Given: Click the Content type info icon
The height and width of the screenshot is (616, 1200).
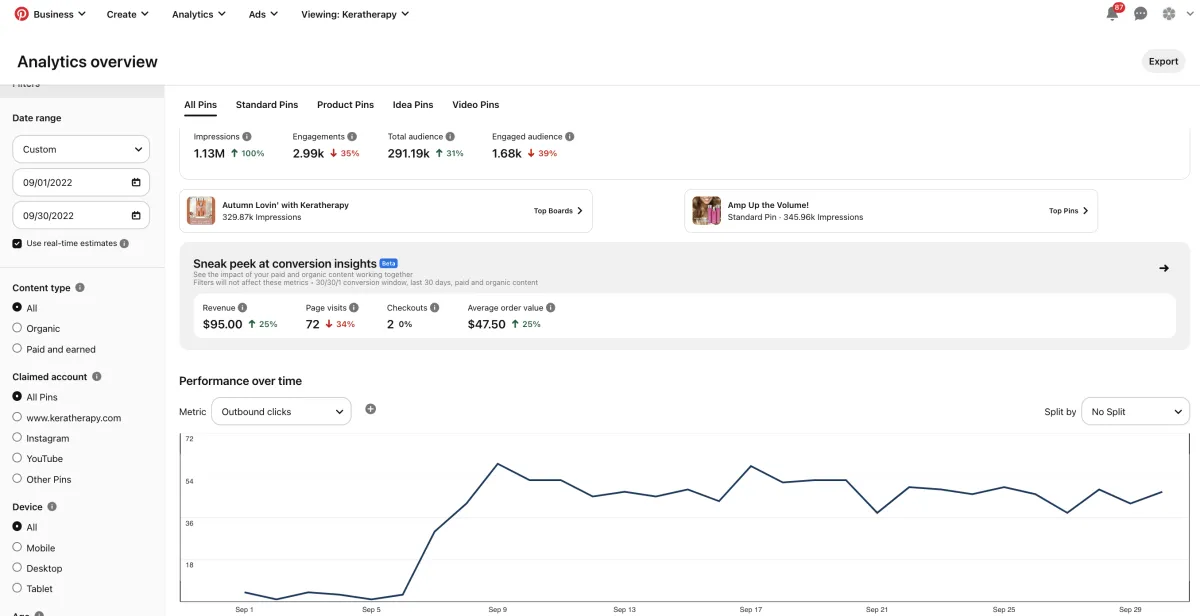Looking at the screenshot, I should pyautogui.click(x=80, y=288).
